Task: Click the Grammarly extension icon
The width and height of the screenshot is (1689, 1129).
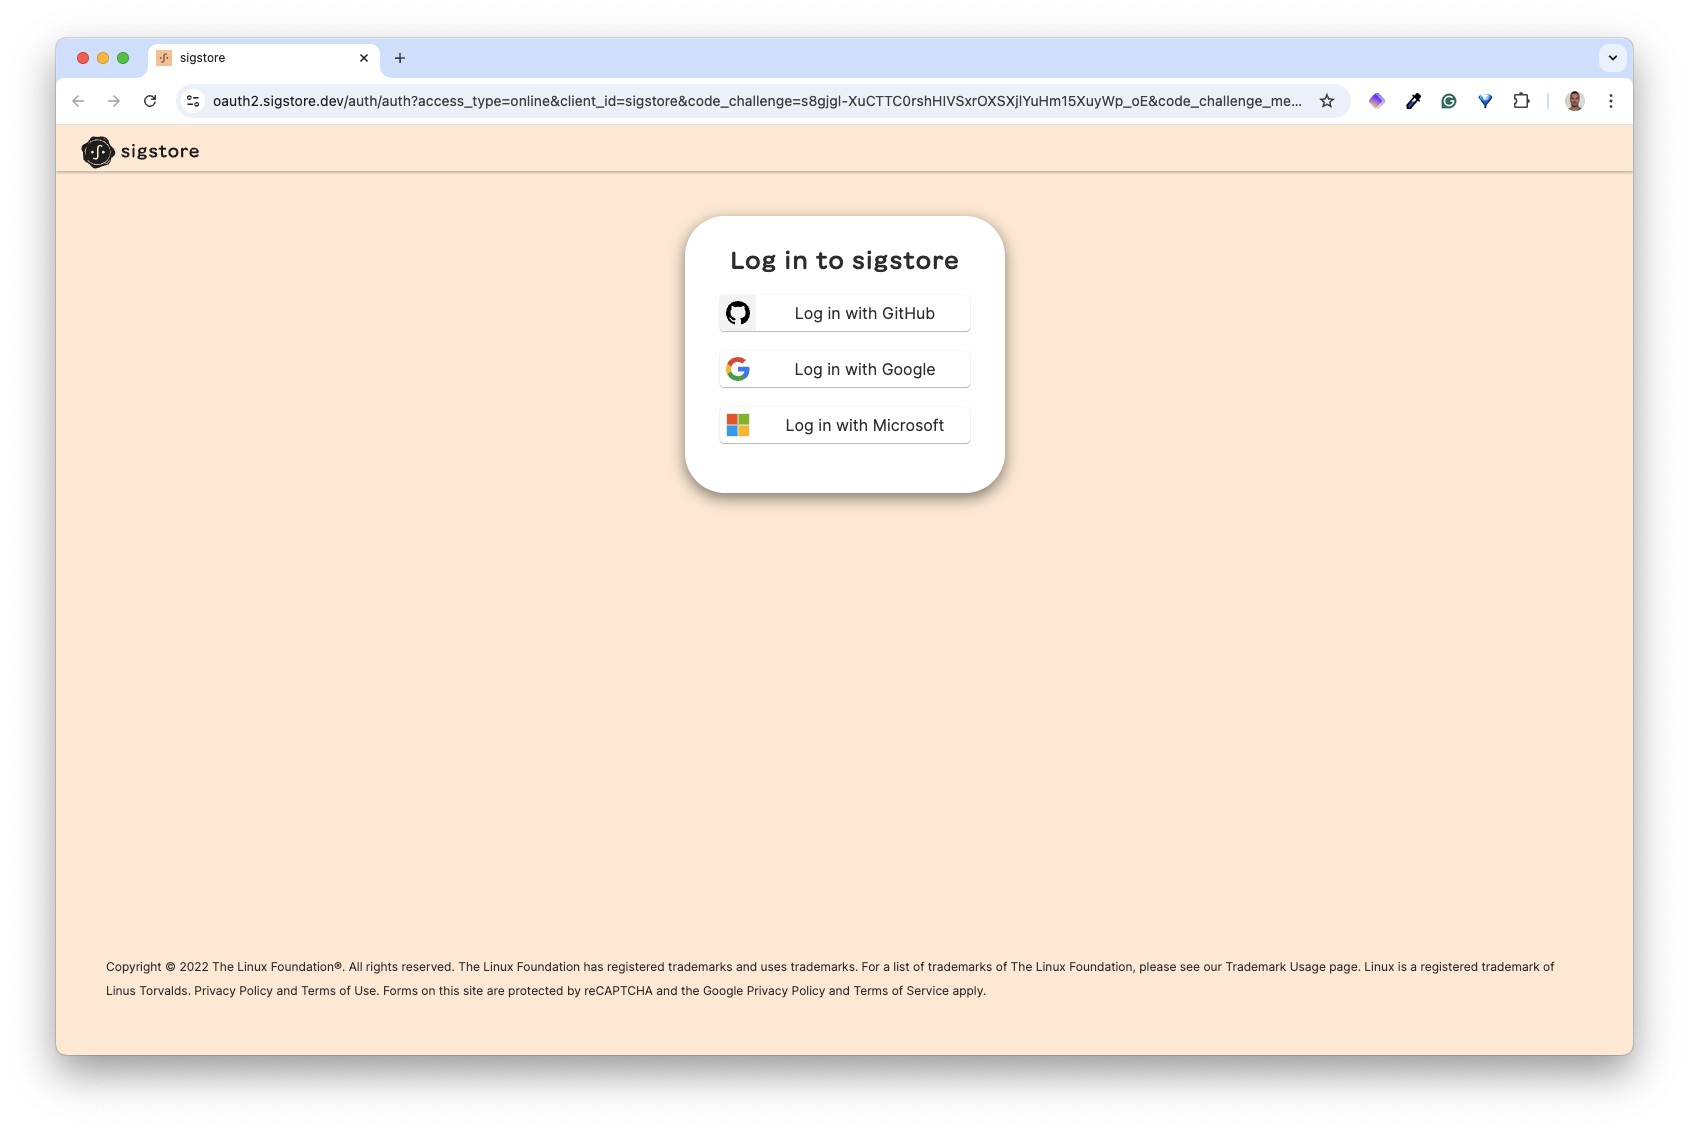Action: pyautogui.click(x=1449, y=101)
